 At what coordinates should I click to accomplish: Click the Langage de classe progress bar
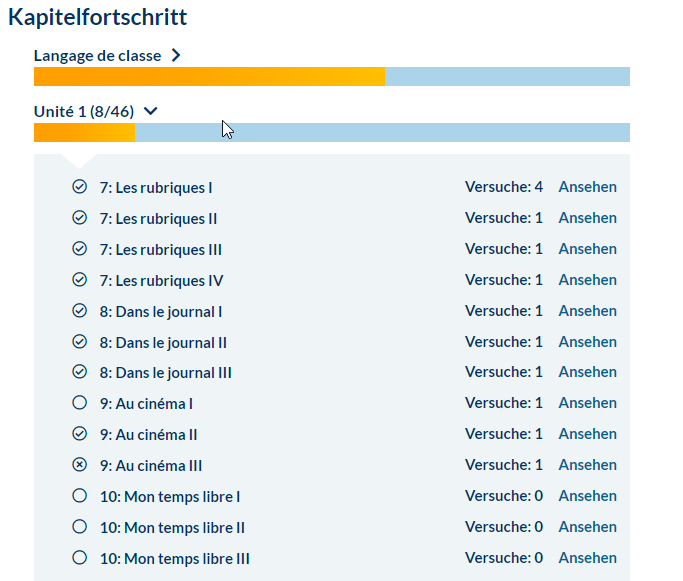(331, 77)
